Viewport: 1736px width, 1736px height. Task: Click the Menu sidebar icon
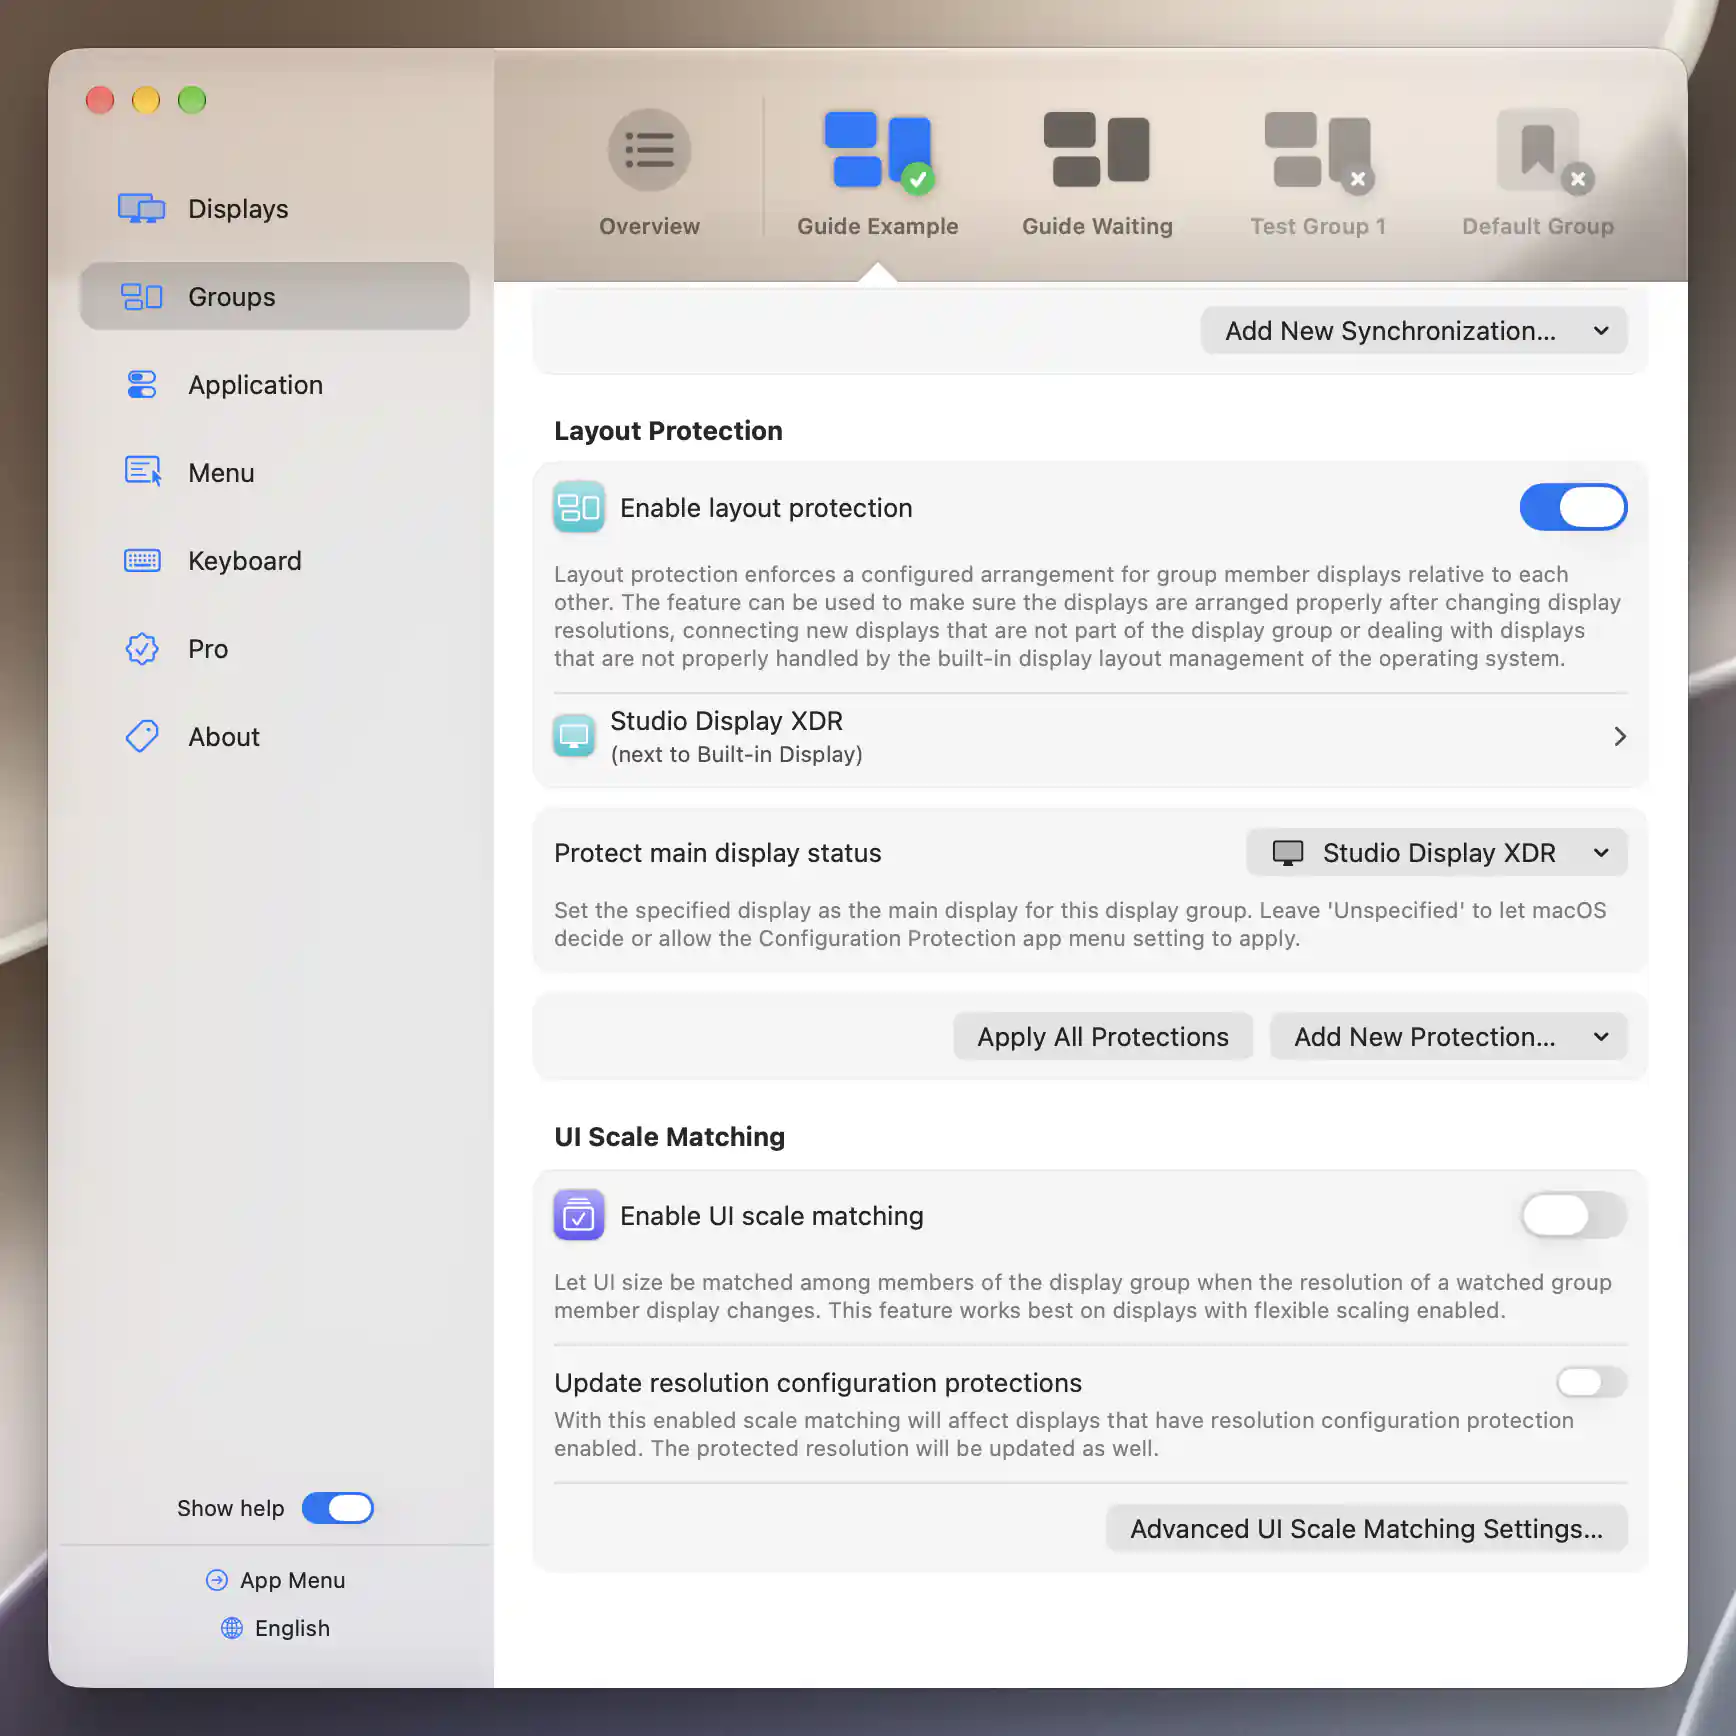pyautogui.click(x=142, y=471)
